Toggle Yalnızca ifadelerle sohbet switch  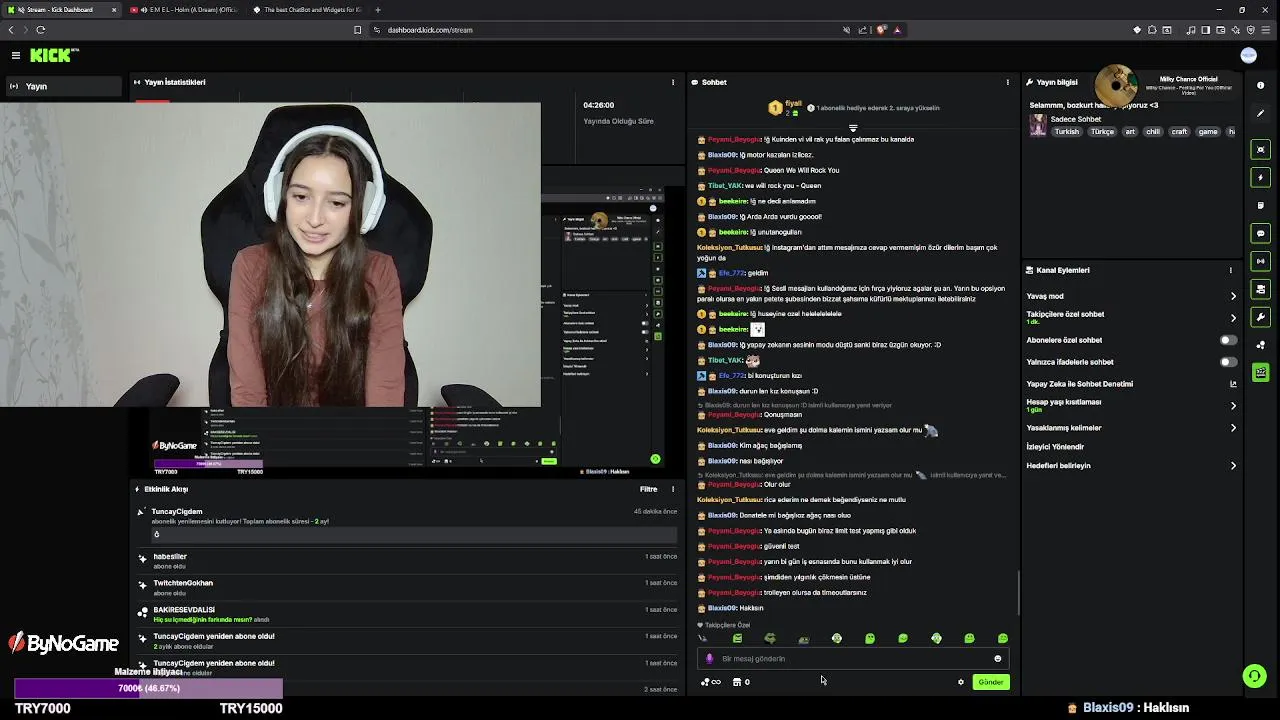[1228, 362]
